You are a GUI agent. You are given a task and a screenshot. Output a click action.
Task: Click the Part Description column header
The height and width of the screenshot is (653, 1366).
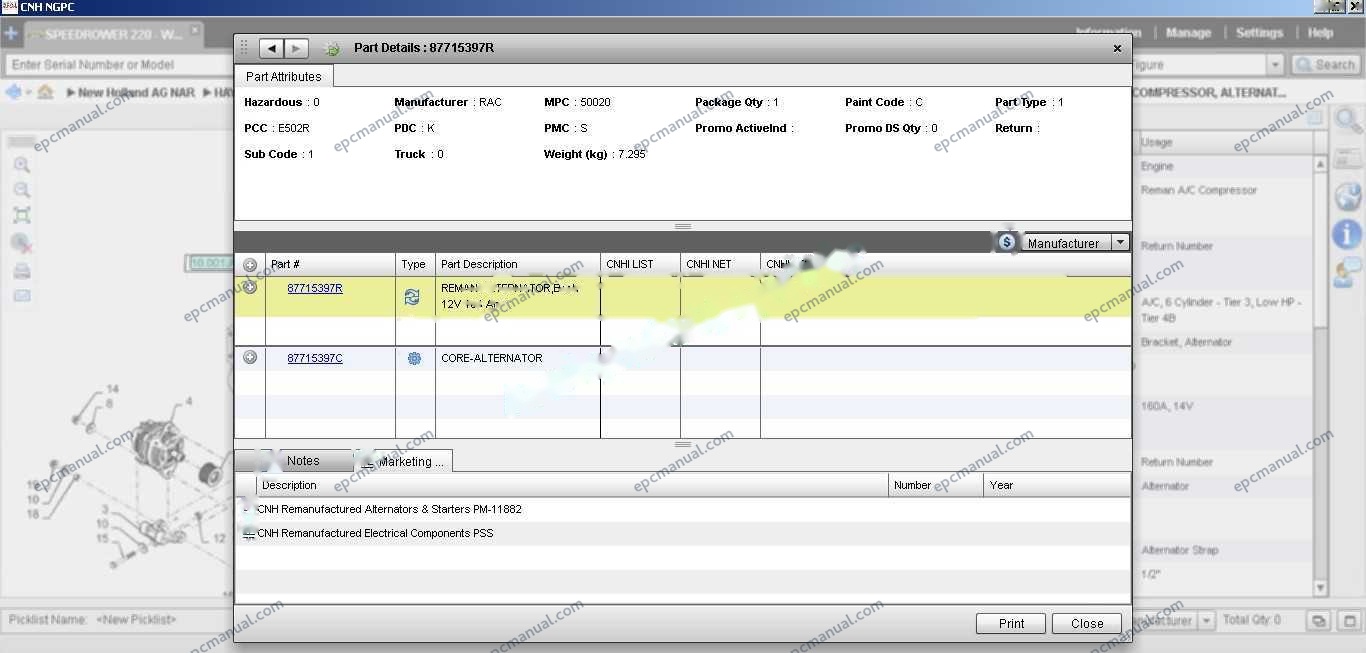coord(518,264)
